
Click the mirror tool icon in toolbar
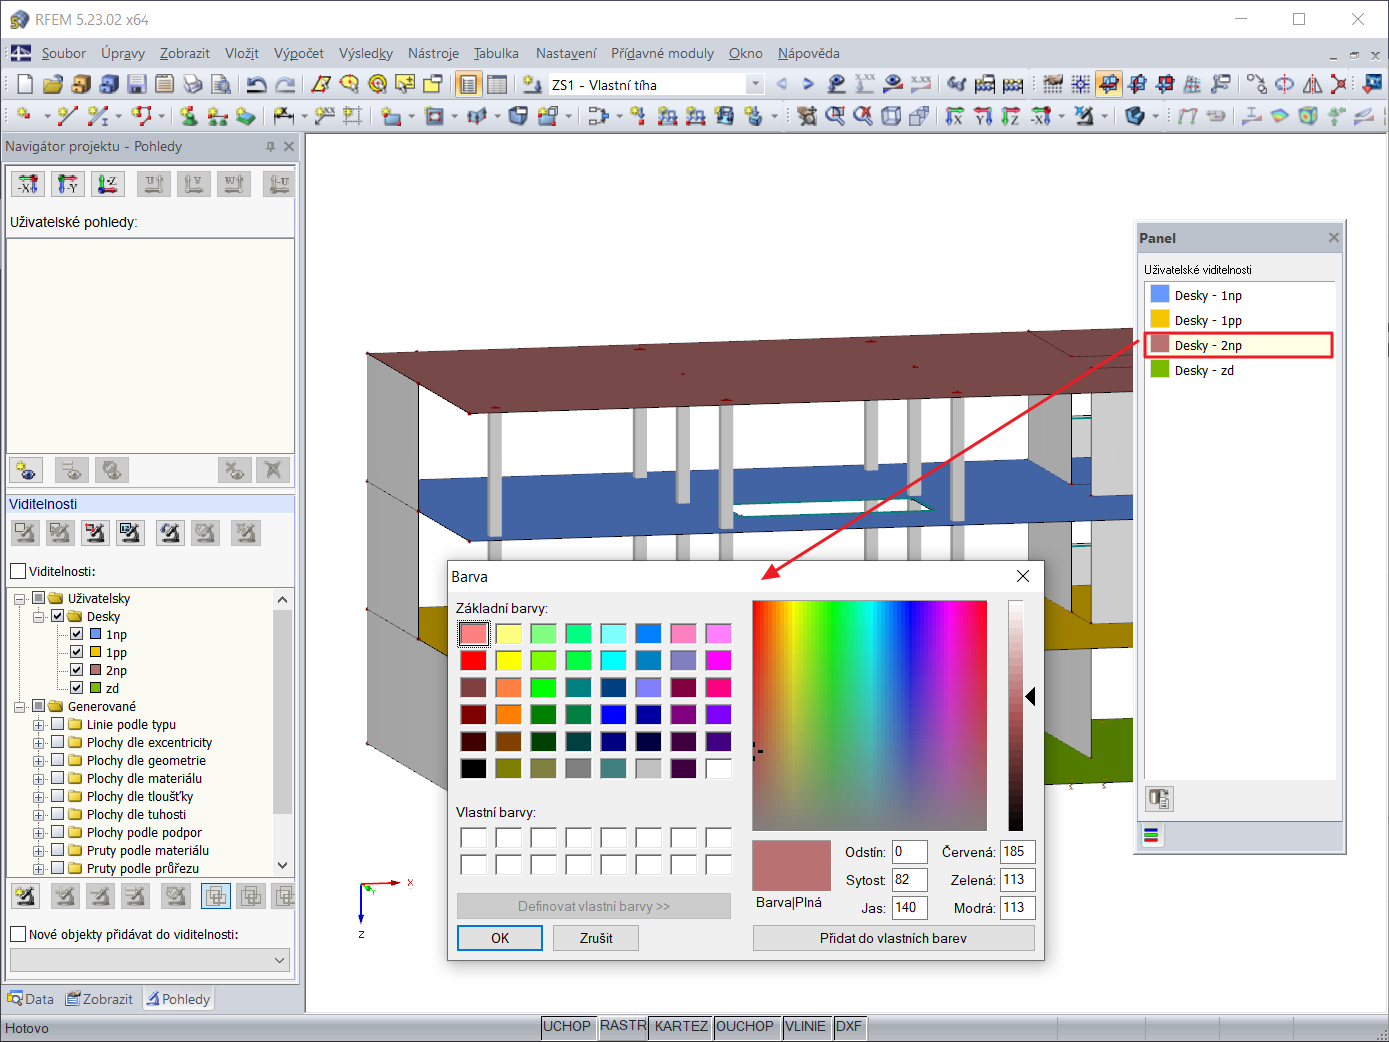tap(1312, 84)
